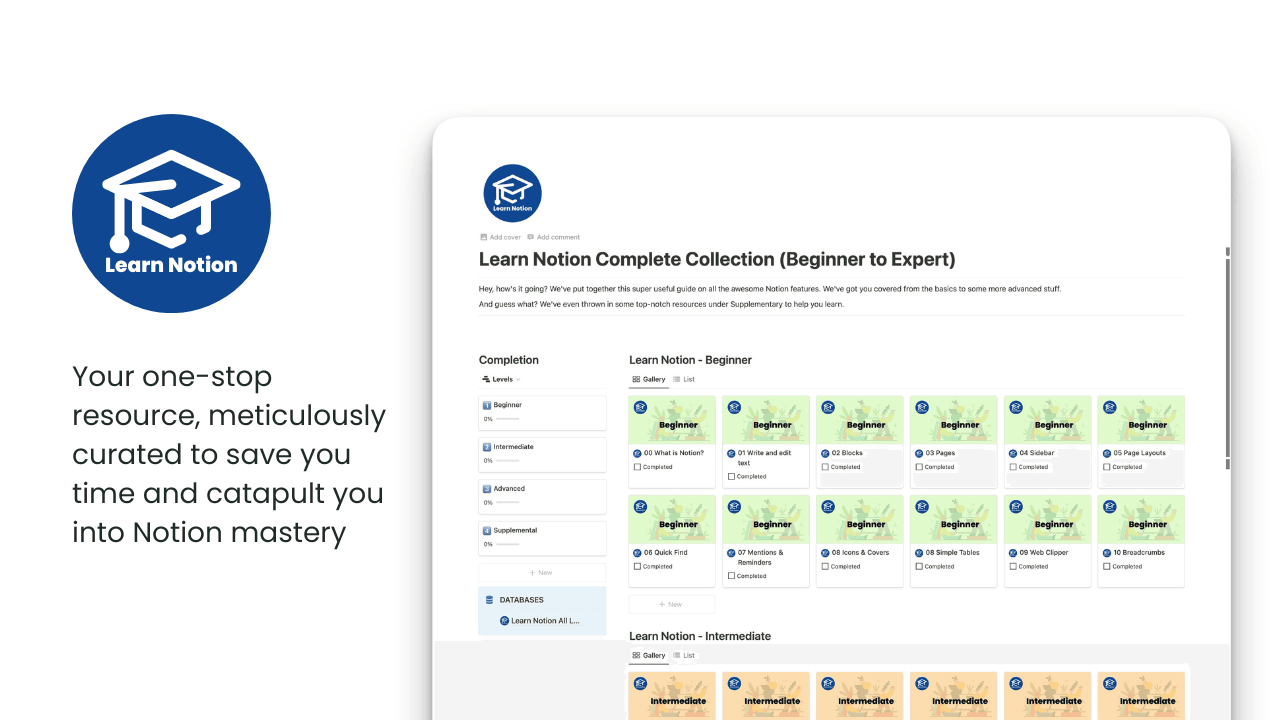This screenshot has height=720, width=1280.
Task: Click the Supplemental level card title
Action: [515, 531]
